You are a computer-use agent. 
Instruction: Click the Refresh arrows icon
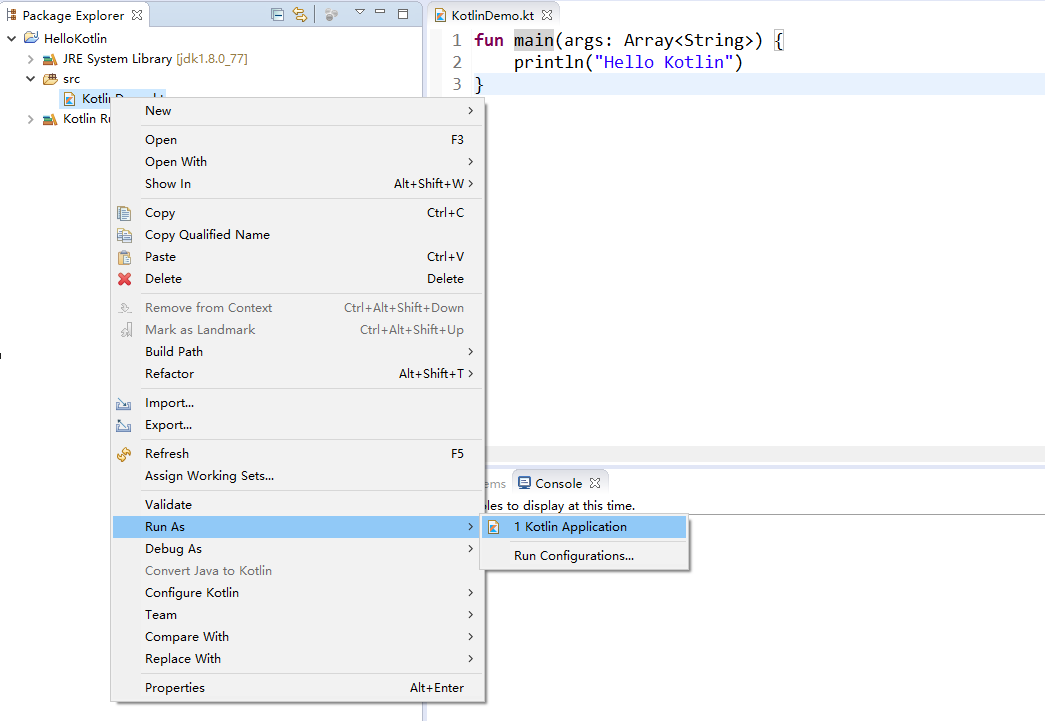124,454
